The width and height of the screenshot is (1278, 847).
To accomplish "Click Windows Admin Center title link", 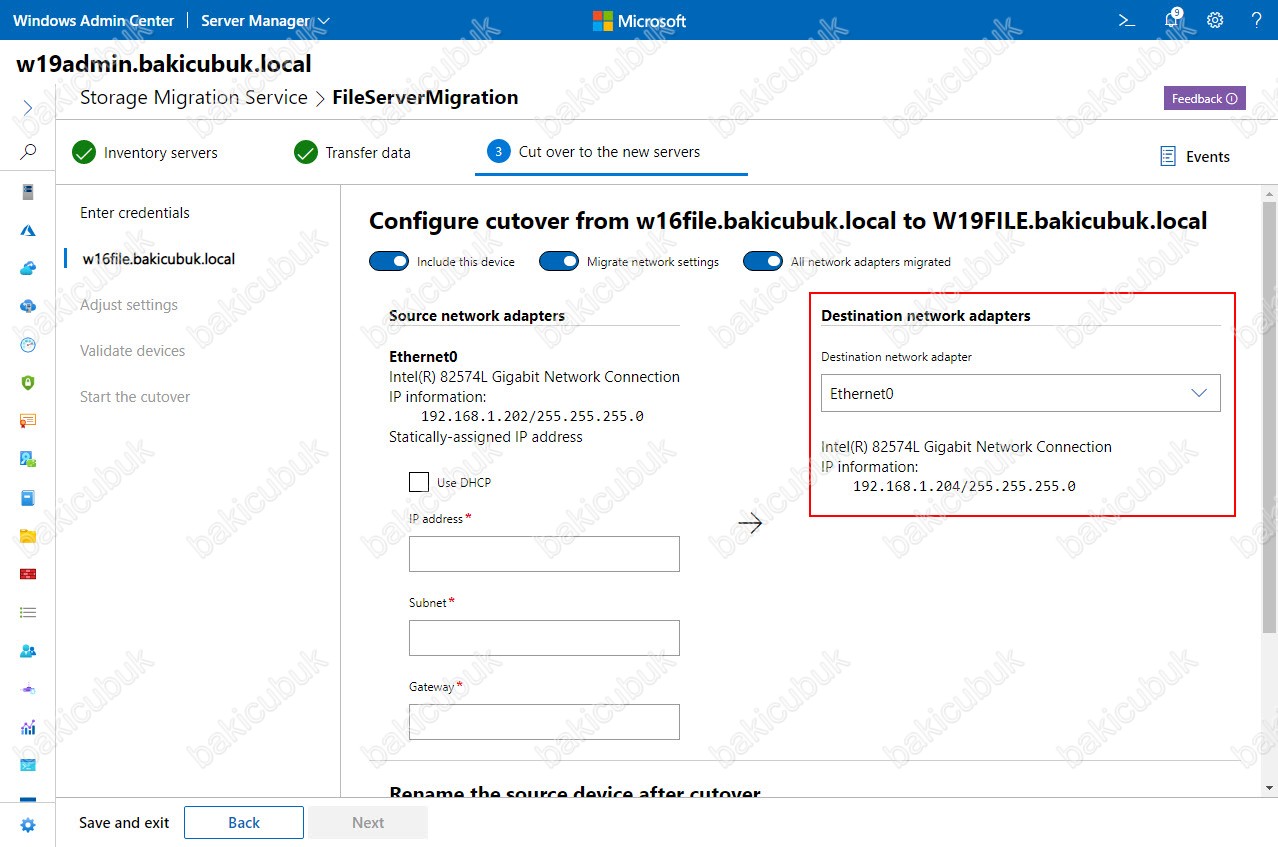I will [93, 20].
